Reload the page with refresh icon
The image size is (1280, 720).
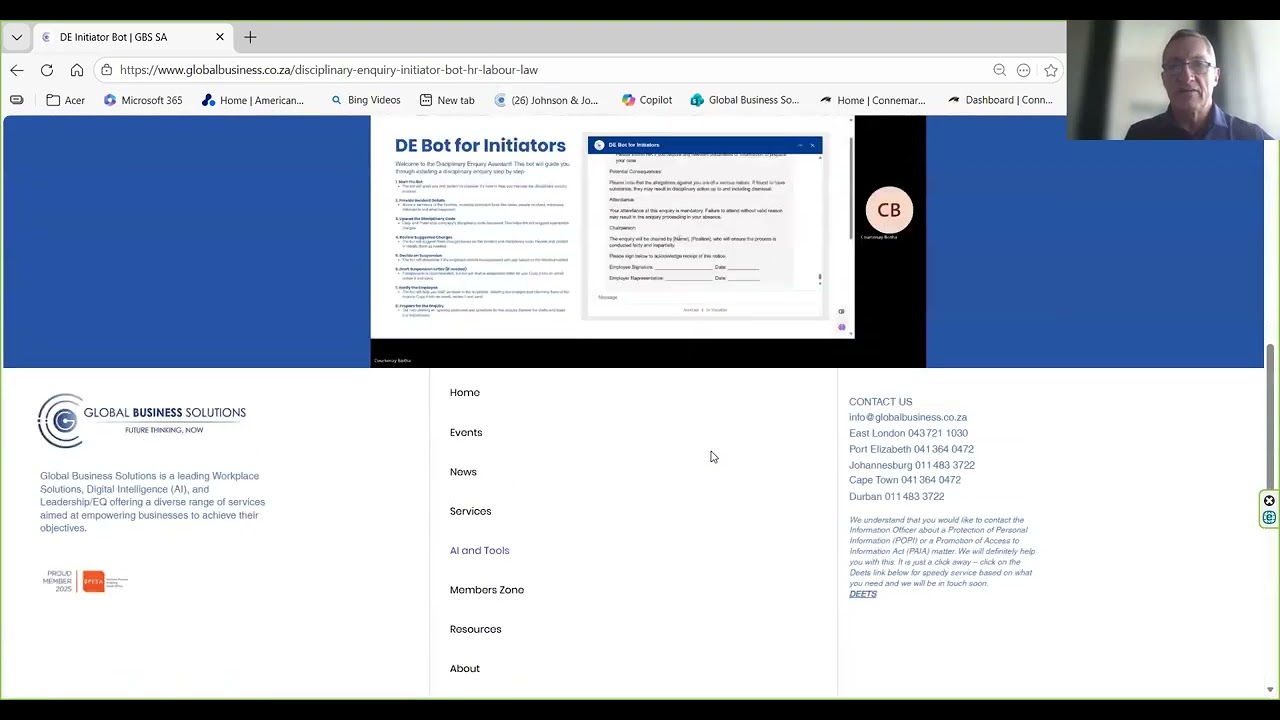pyautogui.click(x=47, y=70)
